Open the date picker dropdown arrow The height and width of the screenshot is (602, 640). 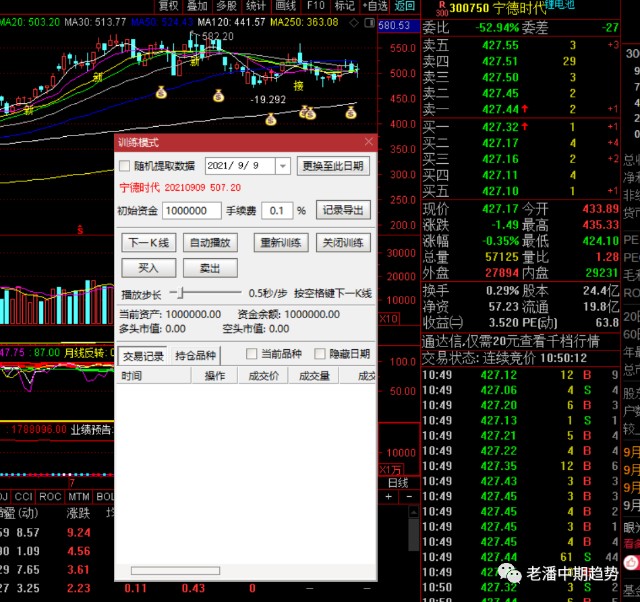coord(282,166)
